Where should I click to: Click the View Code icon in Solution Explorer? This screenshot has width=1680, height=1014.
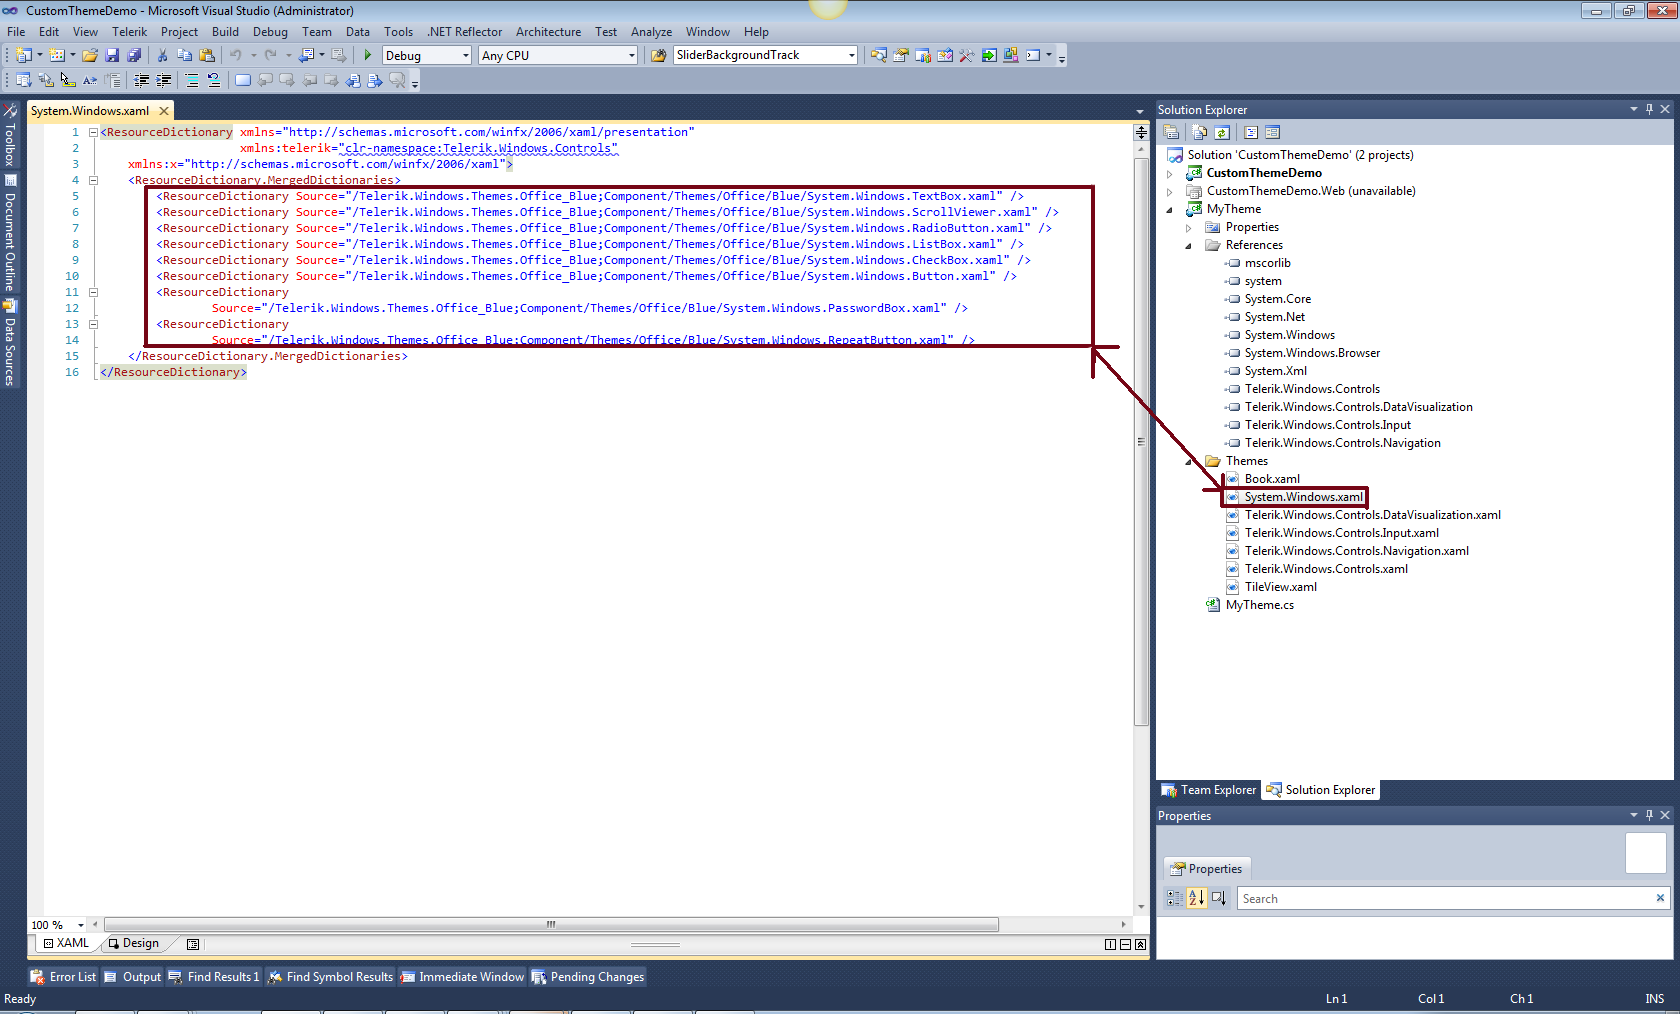(1251, 132)
